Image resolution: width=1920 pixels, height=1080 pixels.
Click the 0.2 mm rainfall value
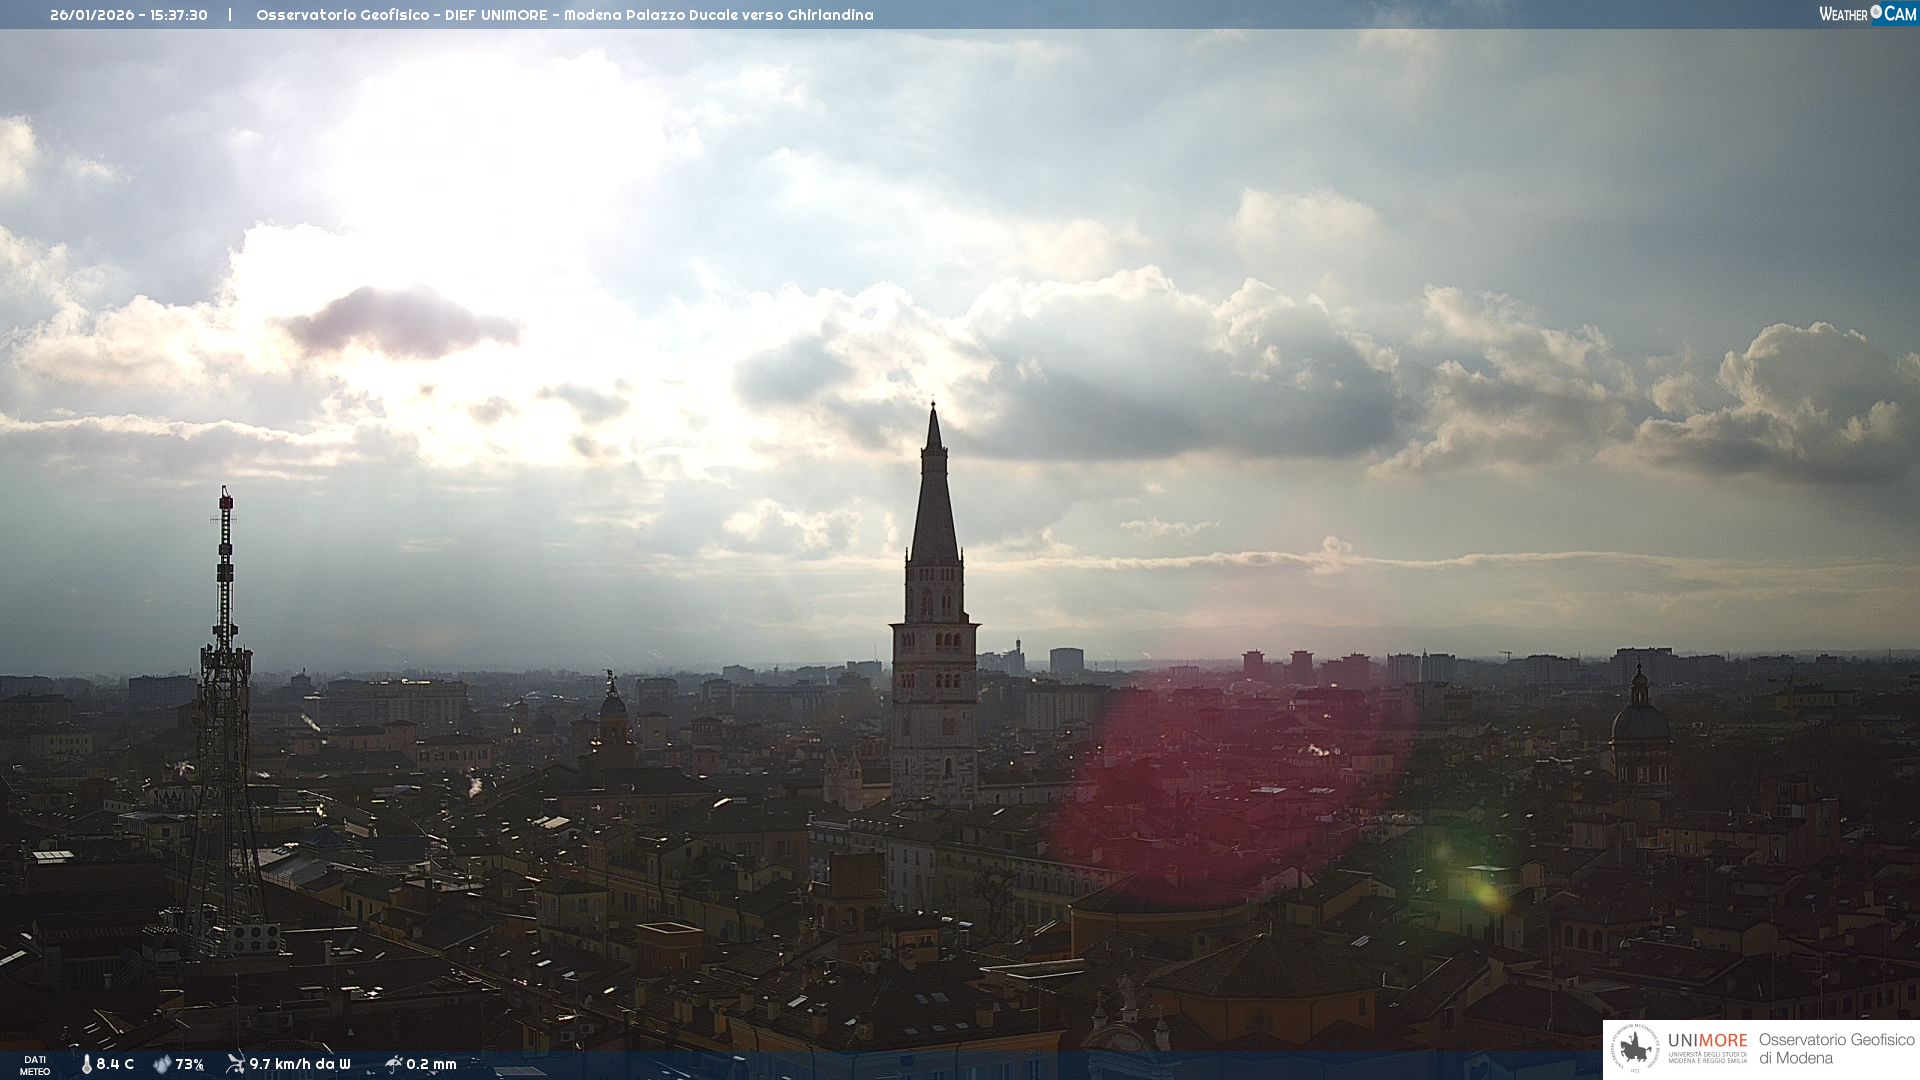point(431,1064)
